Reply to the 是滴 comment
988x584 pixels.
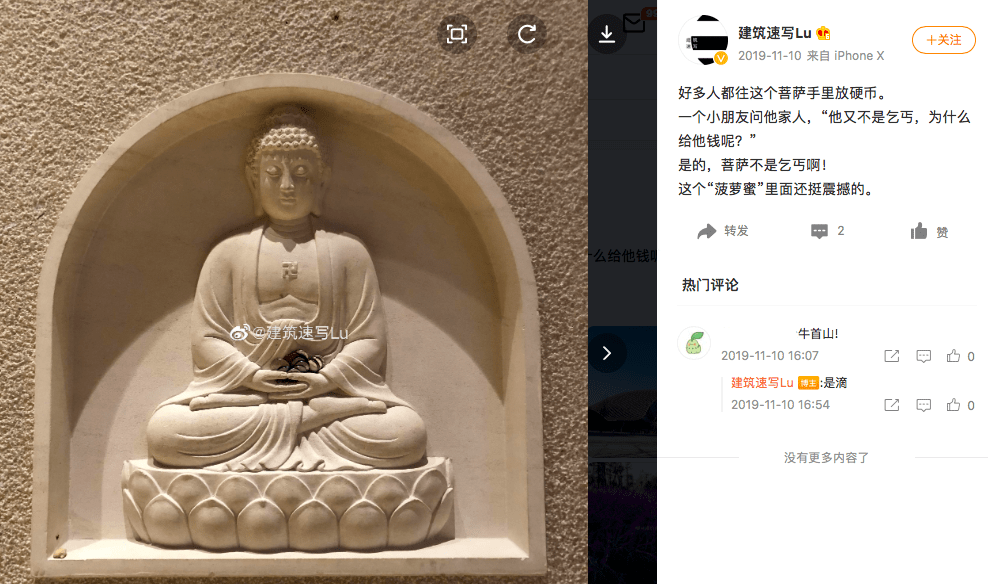click(x=924, y=405)
